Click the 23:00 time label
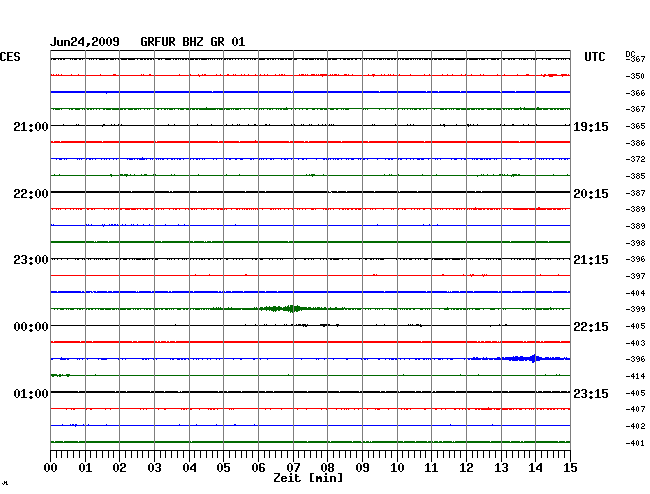Screen dimensions: 650x494 click(x=31, y=260)
